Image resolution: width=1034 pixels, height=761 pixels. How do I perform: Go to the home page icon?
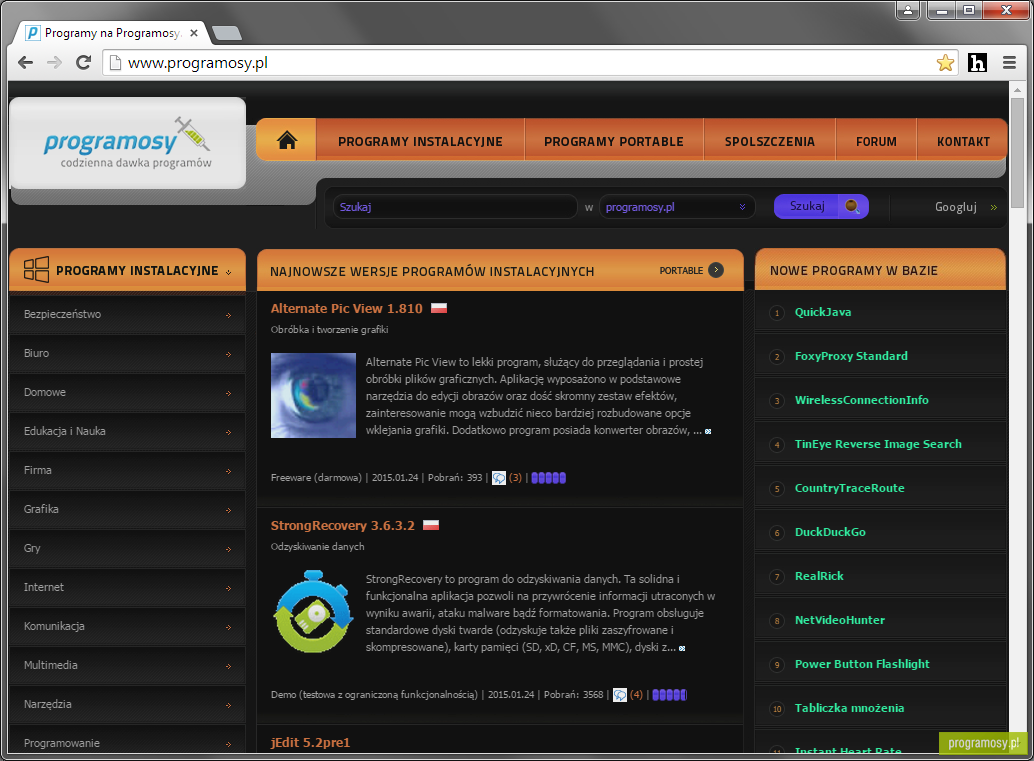click(287, 140)
